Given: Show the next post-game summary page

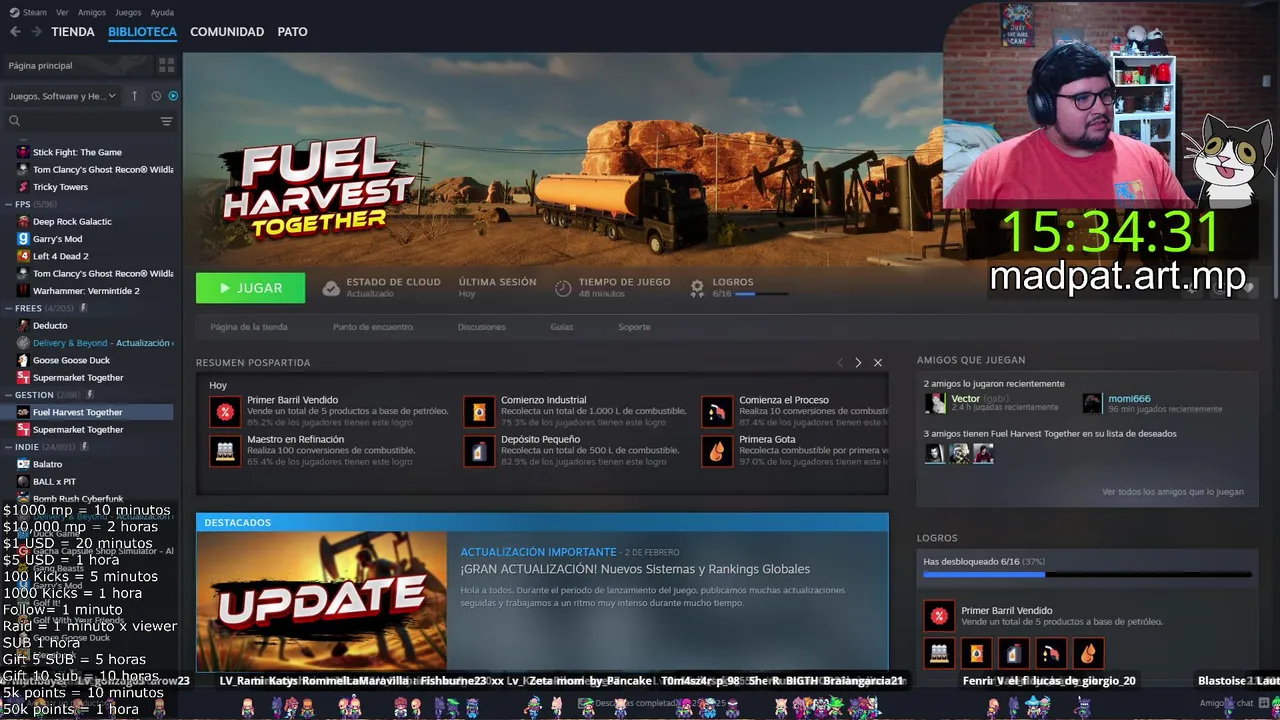Looking at the screenshot, I should pos(858,362).
